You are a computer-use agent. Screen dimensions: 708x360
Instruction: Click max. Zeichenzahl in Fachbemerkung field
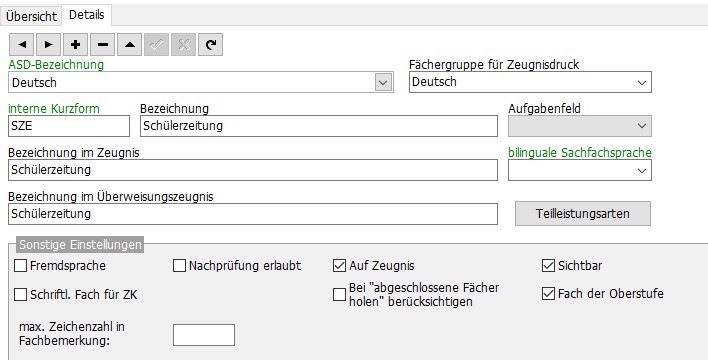coord(204,335)
